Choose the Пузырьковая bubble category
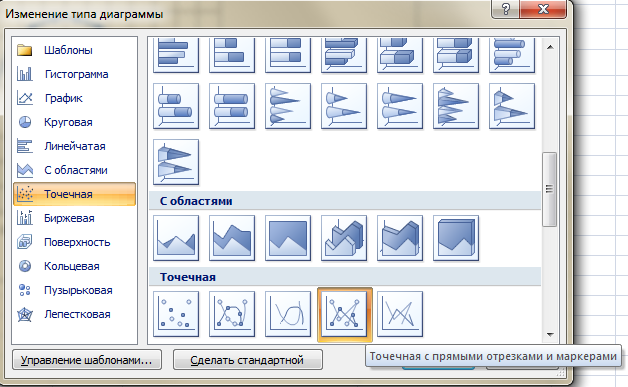Viewport: 628px width, 387px height. (74, 290)
